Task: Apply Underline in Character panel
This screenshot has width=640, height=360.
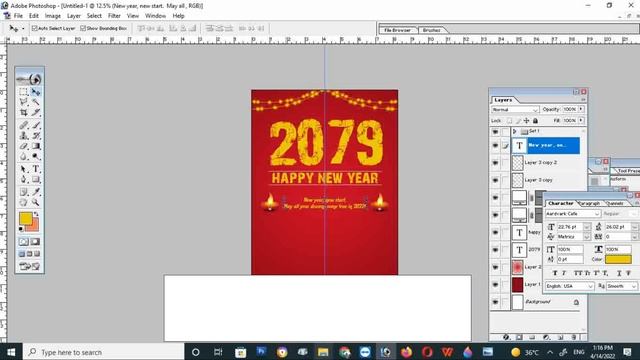Action: [619, 273]
